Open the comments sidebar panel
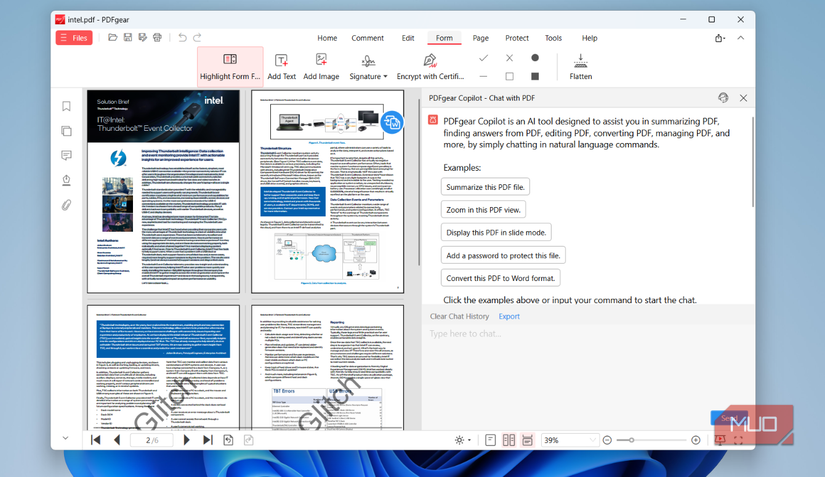 point(66,155)
